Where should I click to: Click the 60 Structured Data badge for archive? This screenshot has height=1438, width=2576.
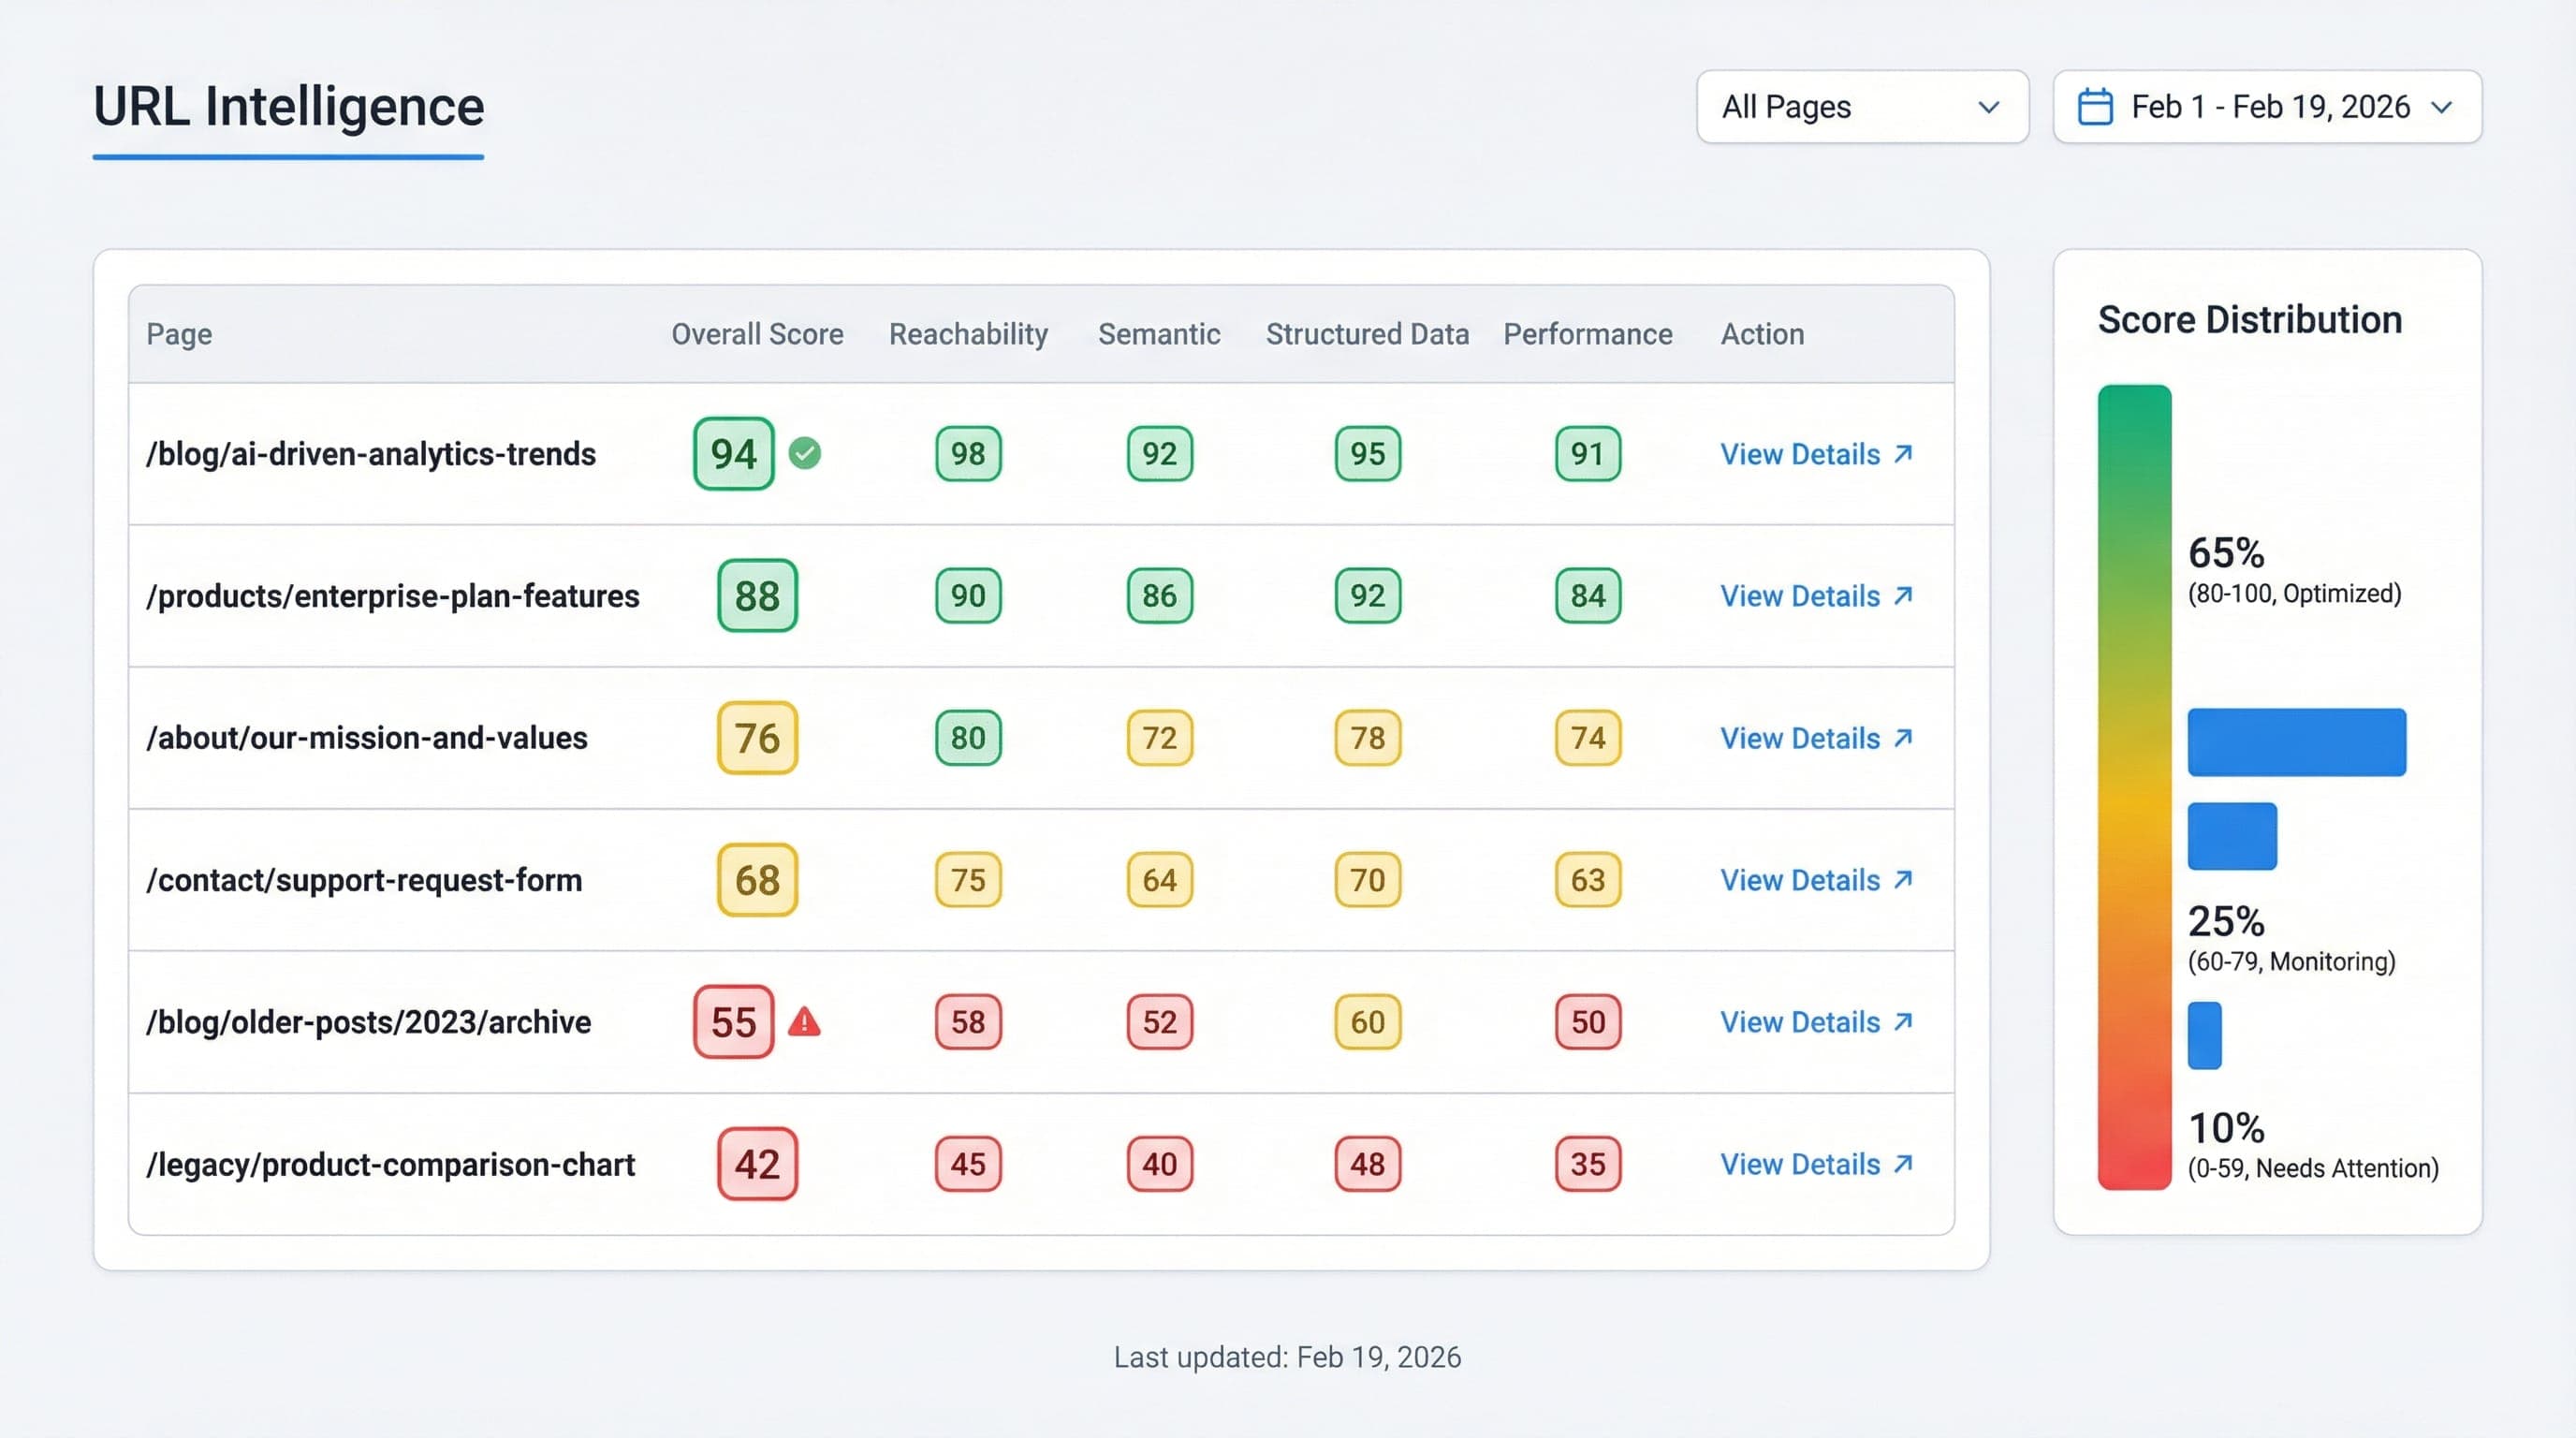tap(1366, 1022)
